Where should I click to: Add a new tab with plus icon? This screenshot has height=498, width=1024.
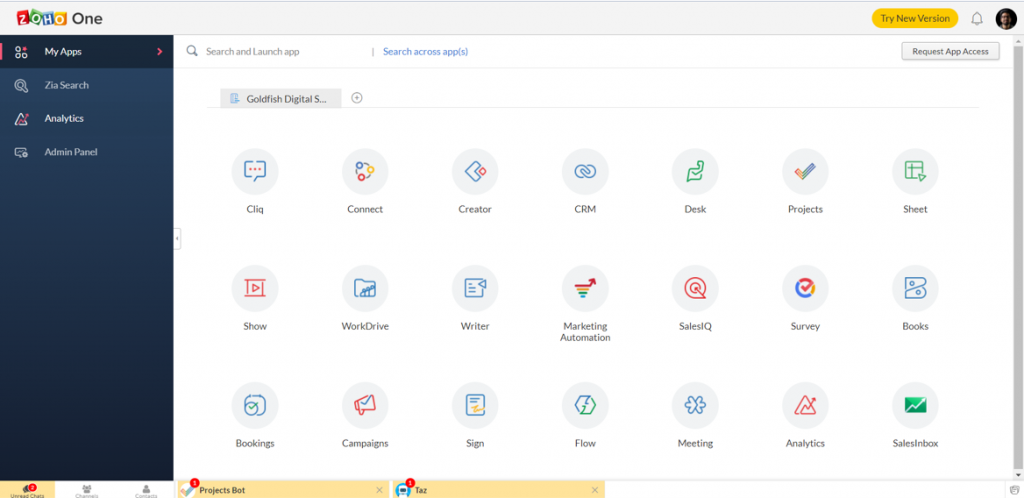357,98
